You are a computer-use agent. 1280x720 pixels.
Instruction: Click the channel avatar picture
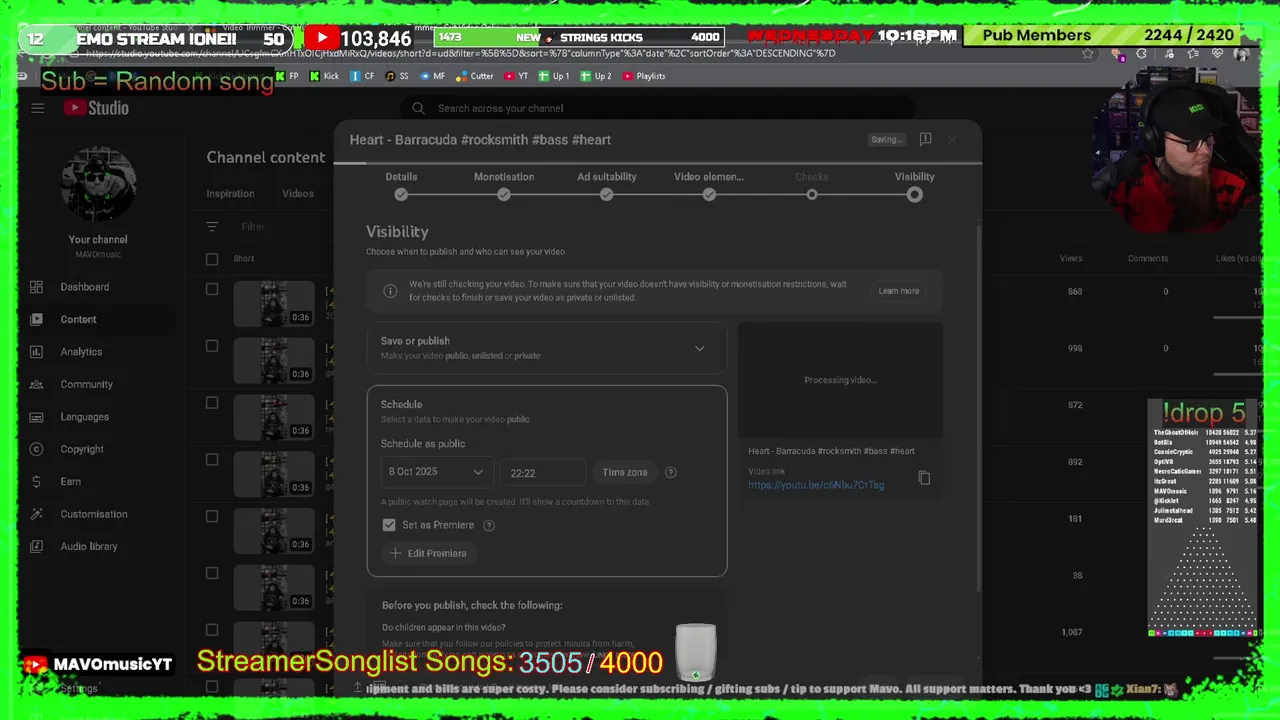coord(98,185)
